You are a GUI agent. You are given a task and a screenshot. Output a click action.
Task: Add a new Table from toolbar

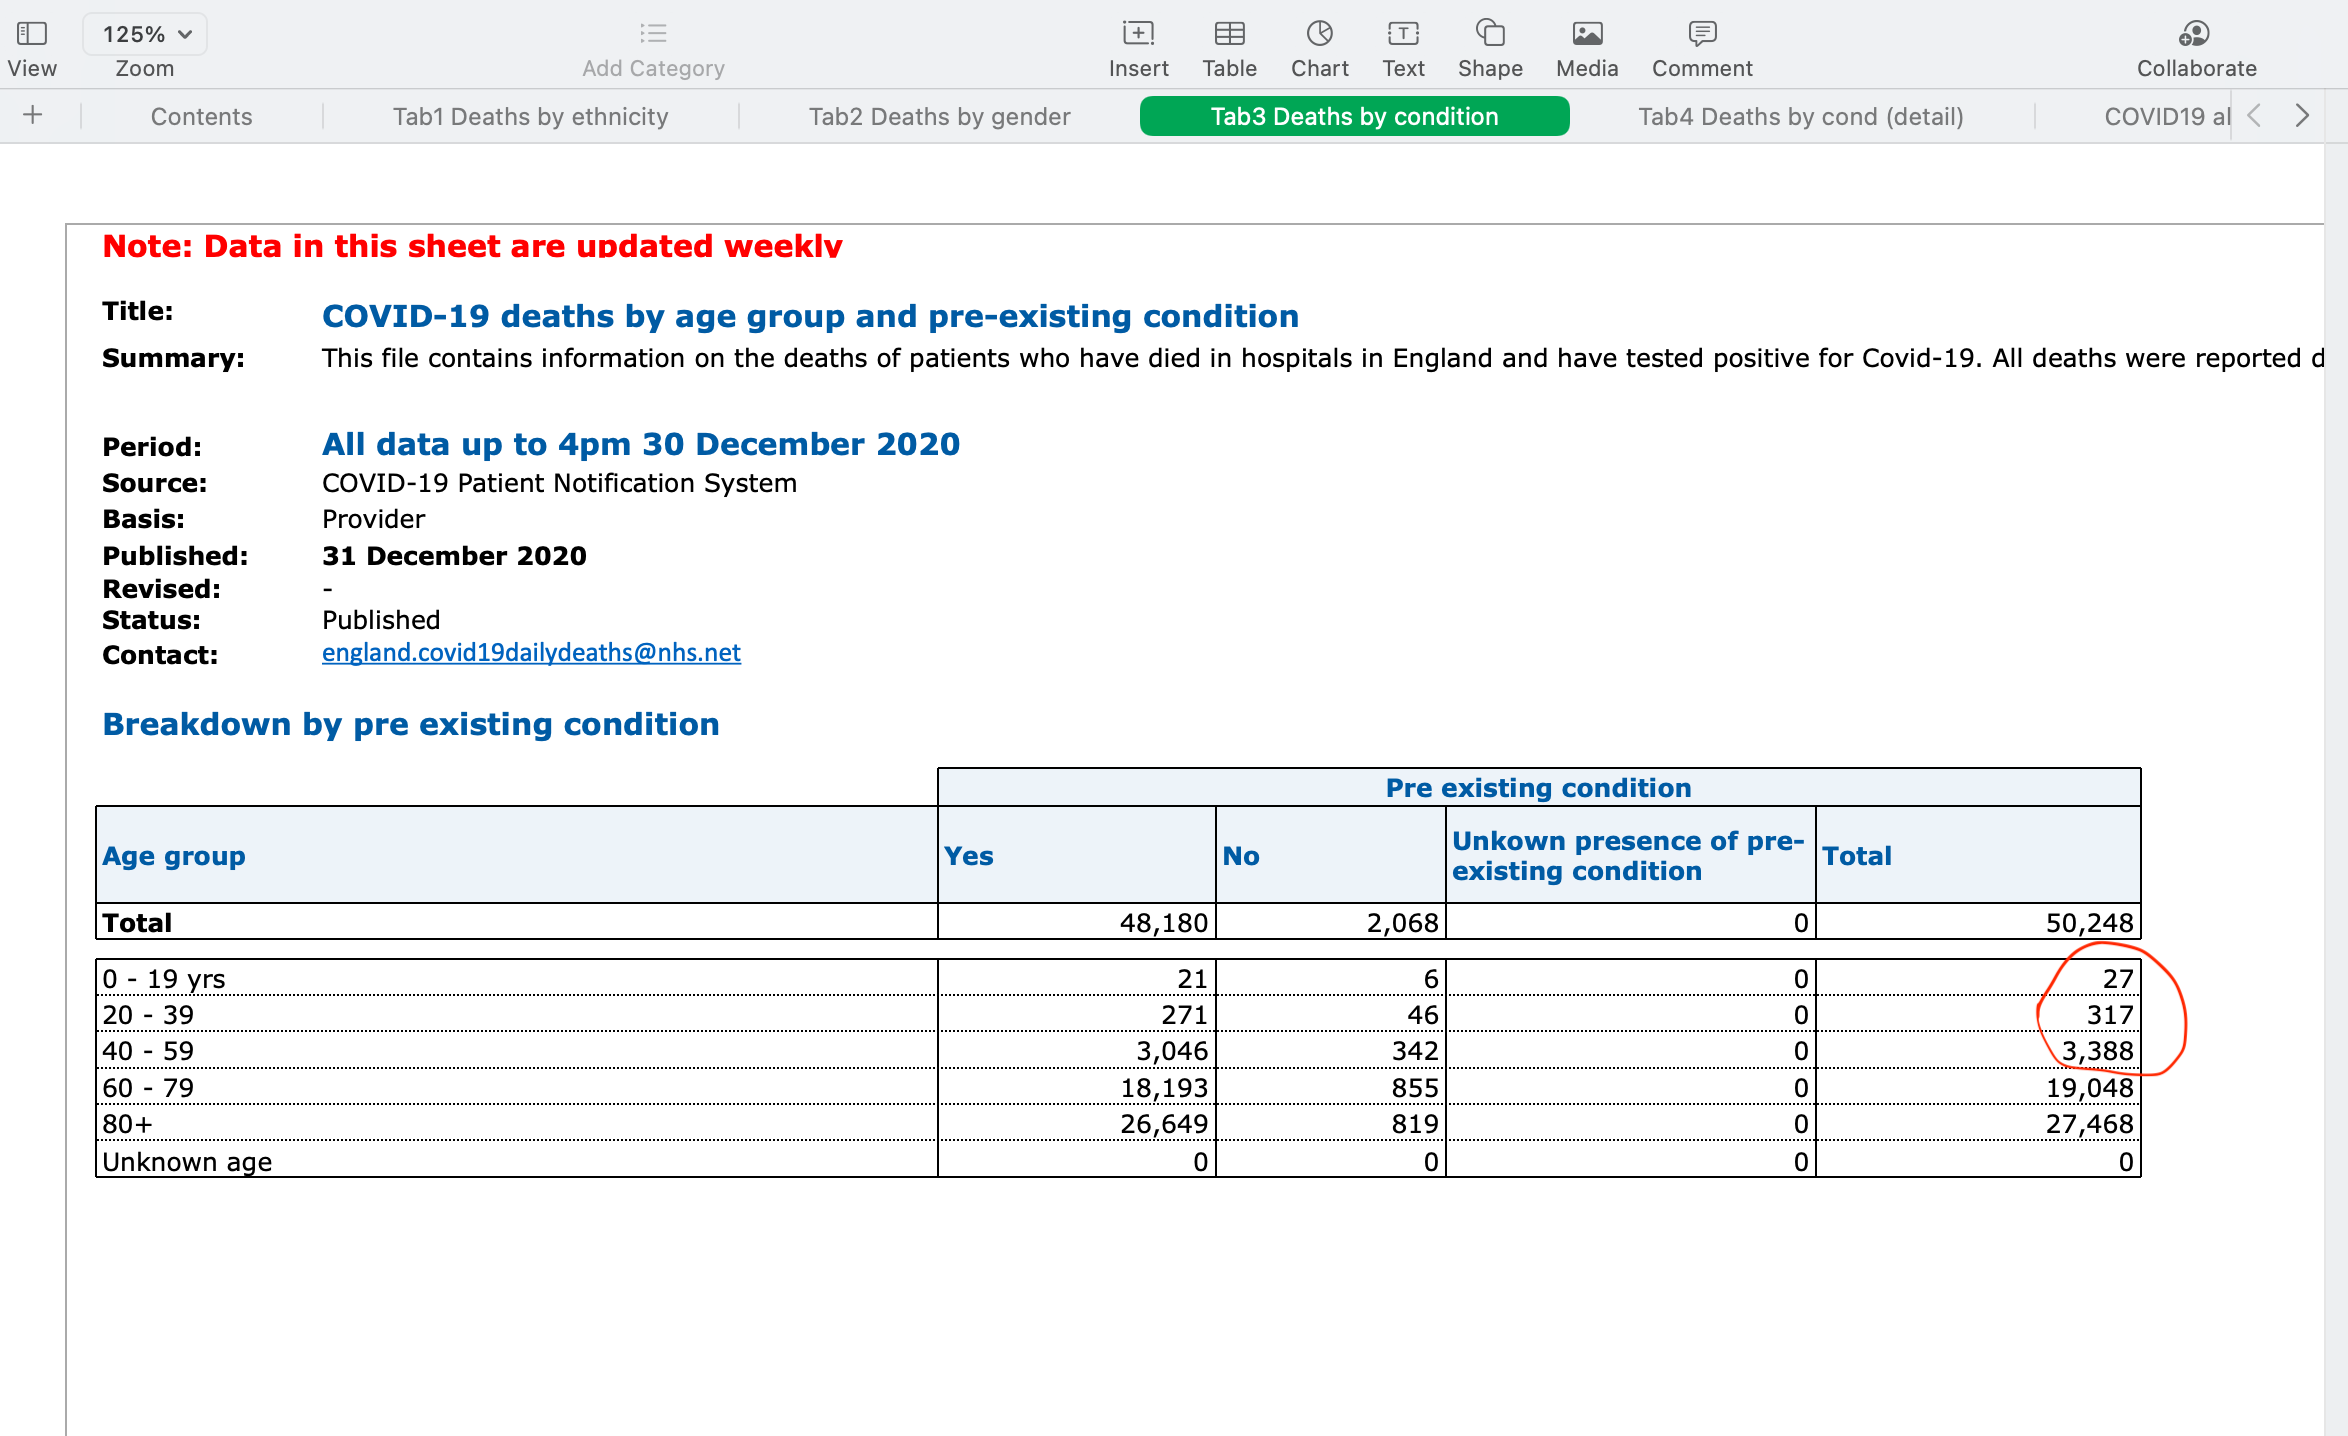point(1229,34)
